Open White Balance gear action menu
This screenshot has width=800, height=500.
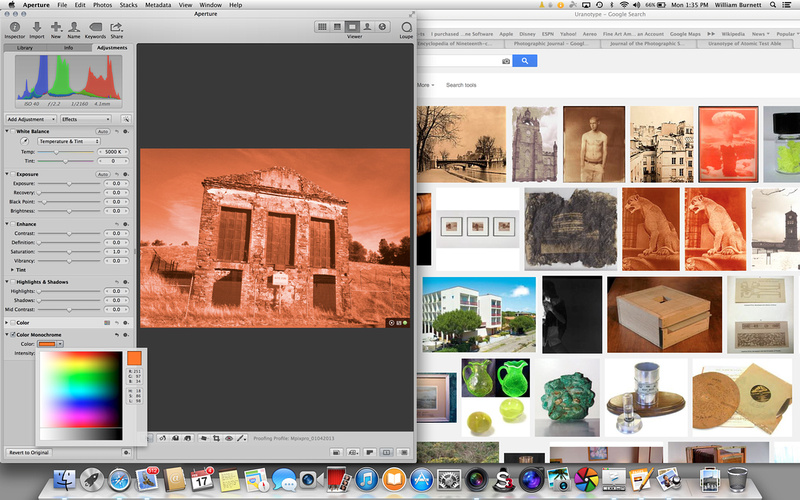[x=126, y=131]
